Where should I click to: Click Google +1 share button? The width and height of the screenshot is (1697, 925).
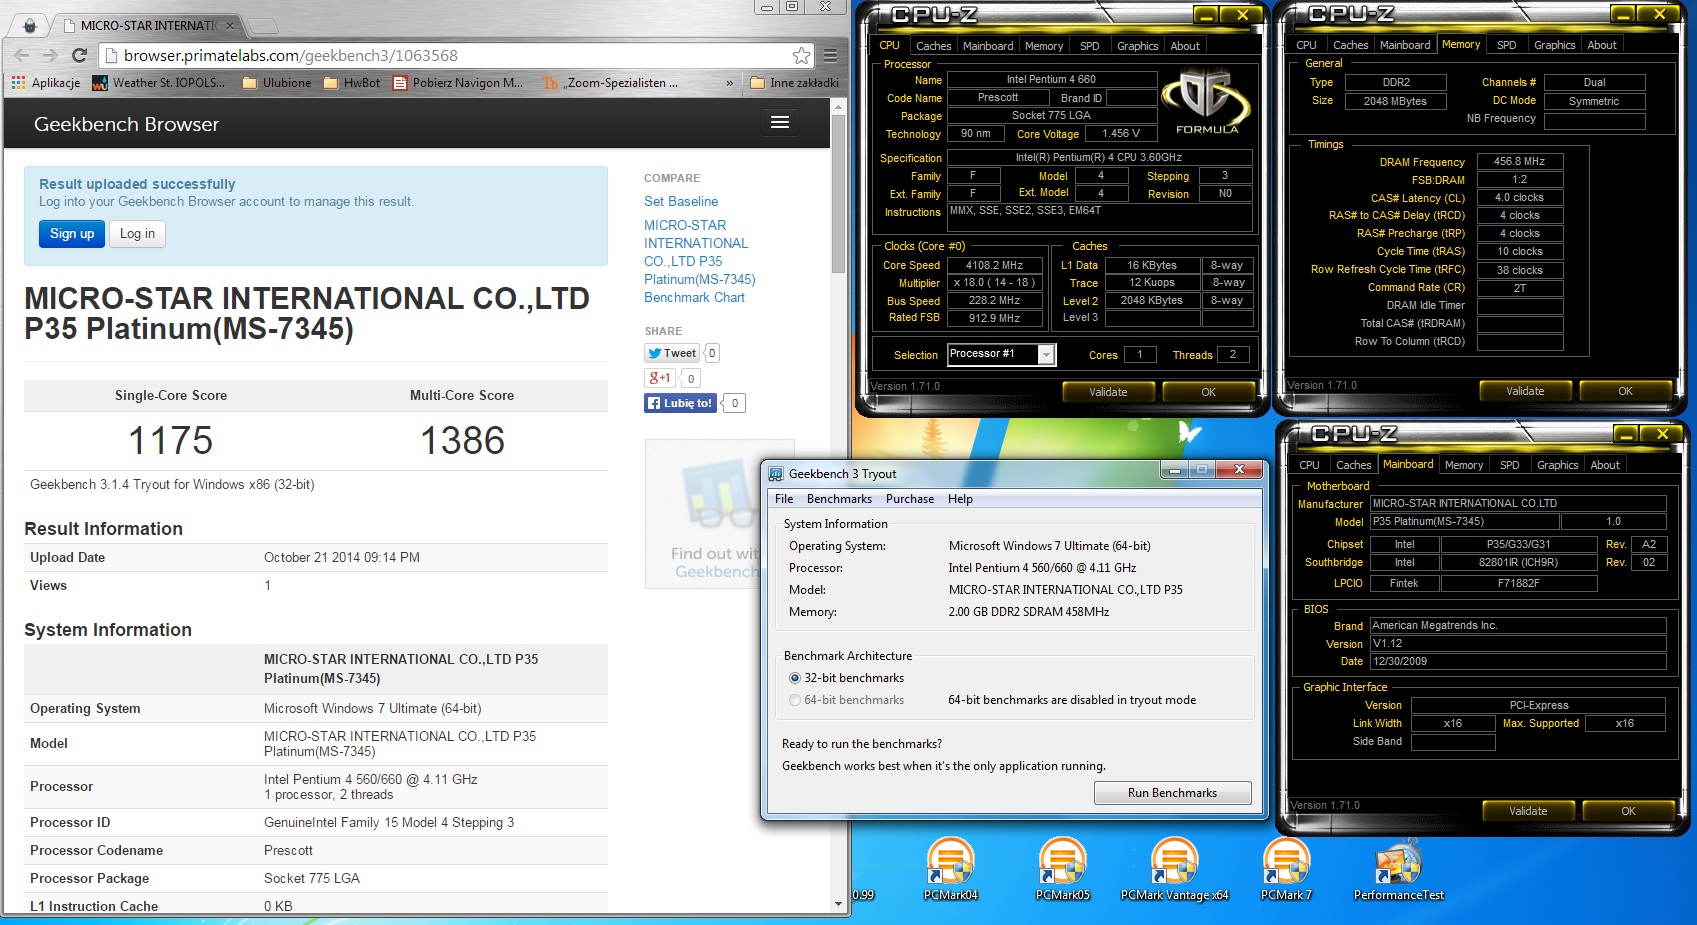(660, 378)
